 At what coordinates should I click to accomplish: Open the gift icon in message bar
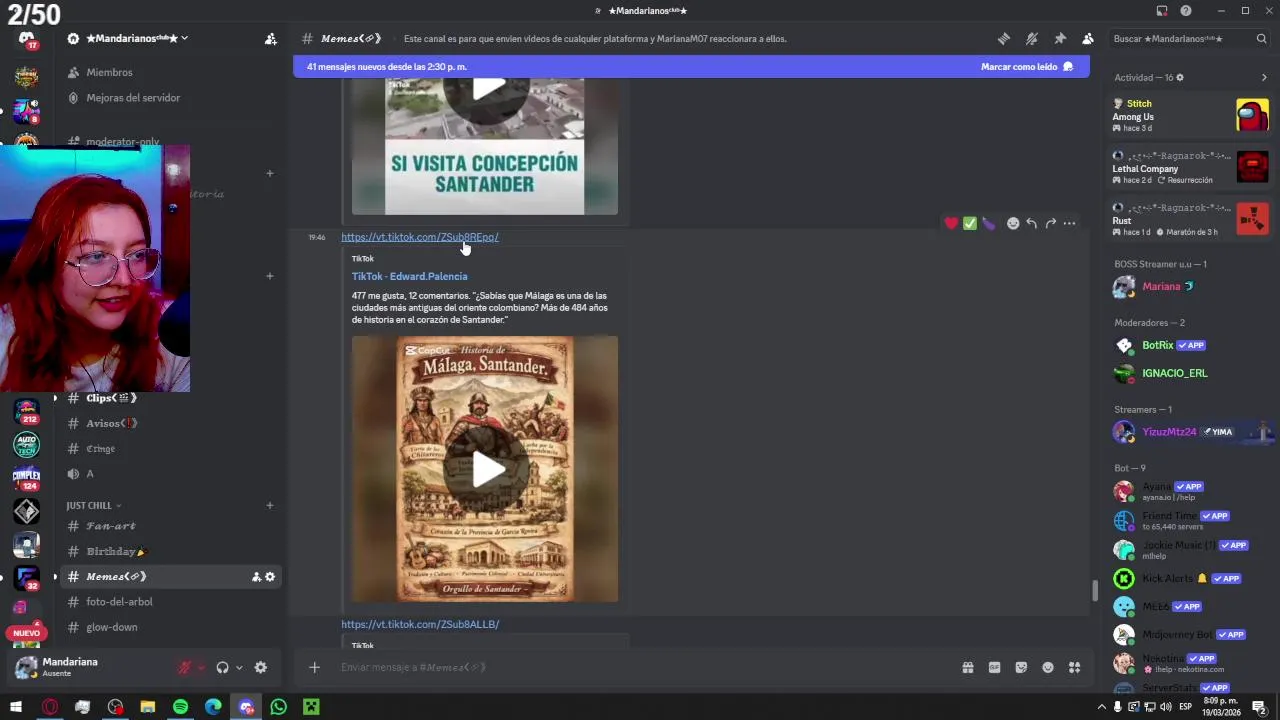968,667
